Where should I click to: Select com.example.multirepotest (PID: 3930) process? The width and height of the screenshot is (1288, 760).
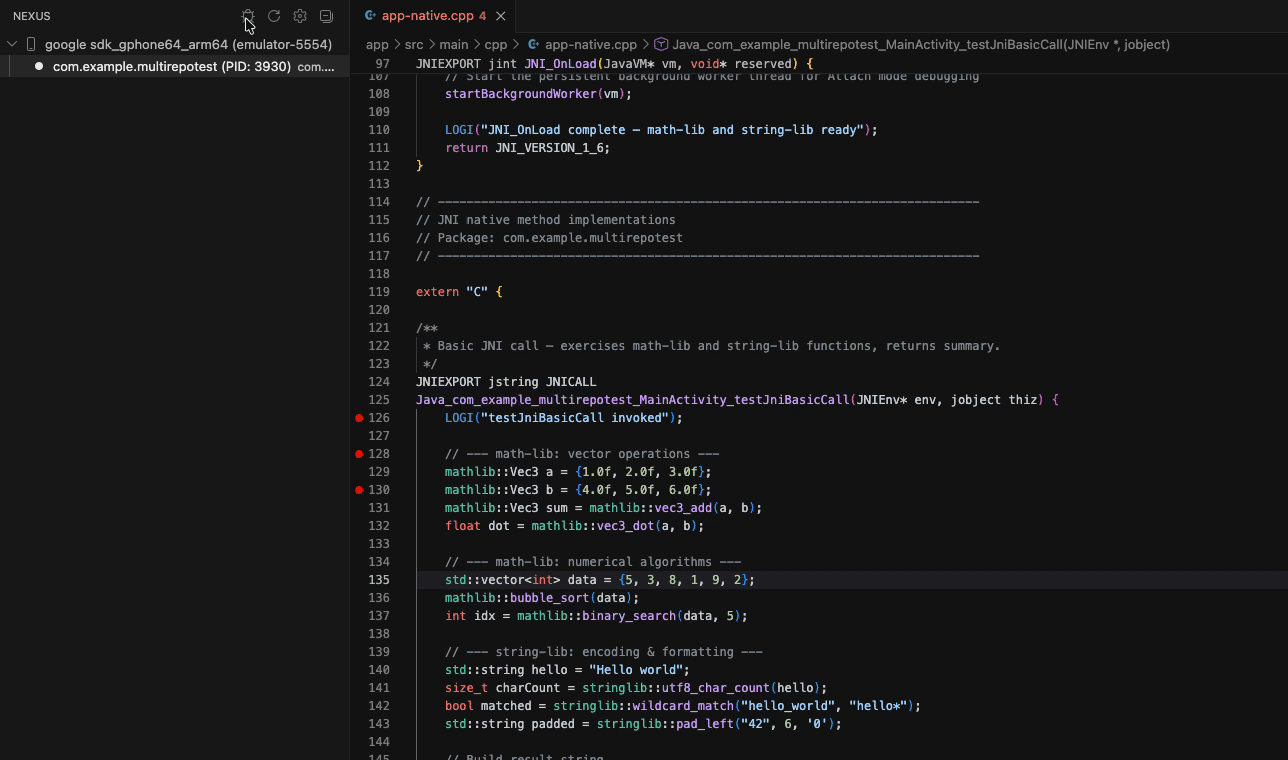(x=174, y=67)
